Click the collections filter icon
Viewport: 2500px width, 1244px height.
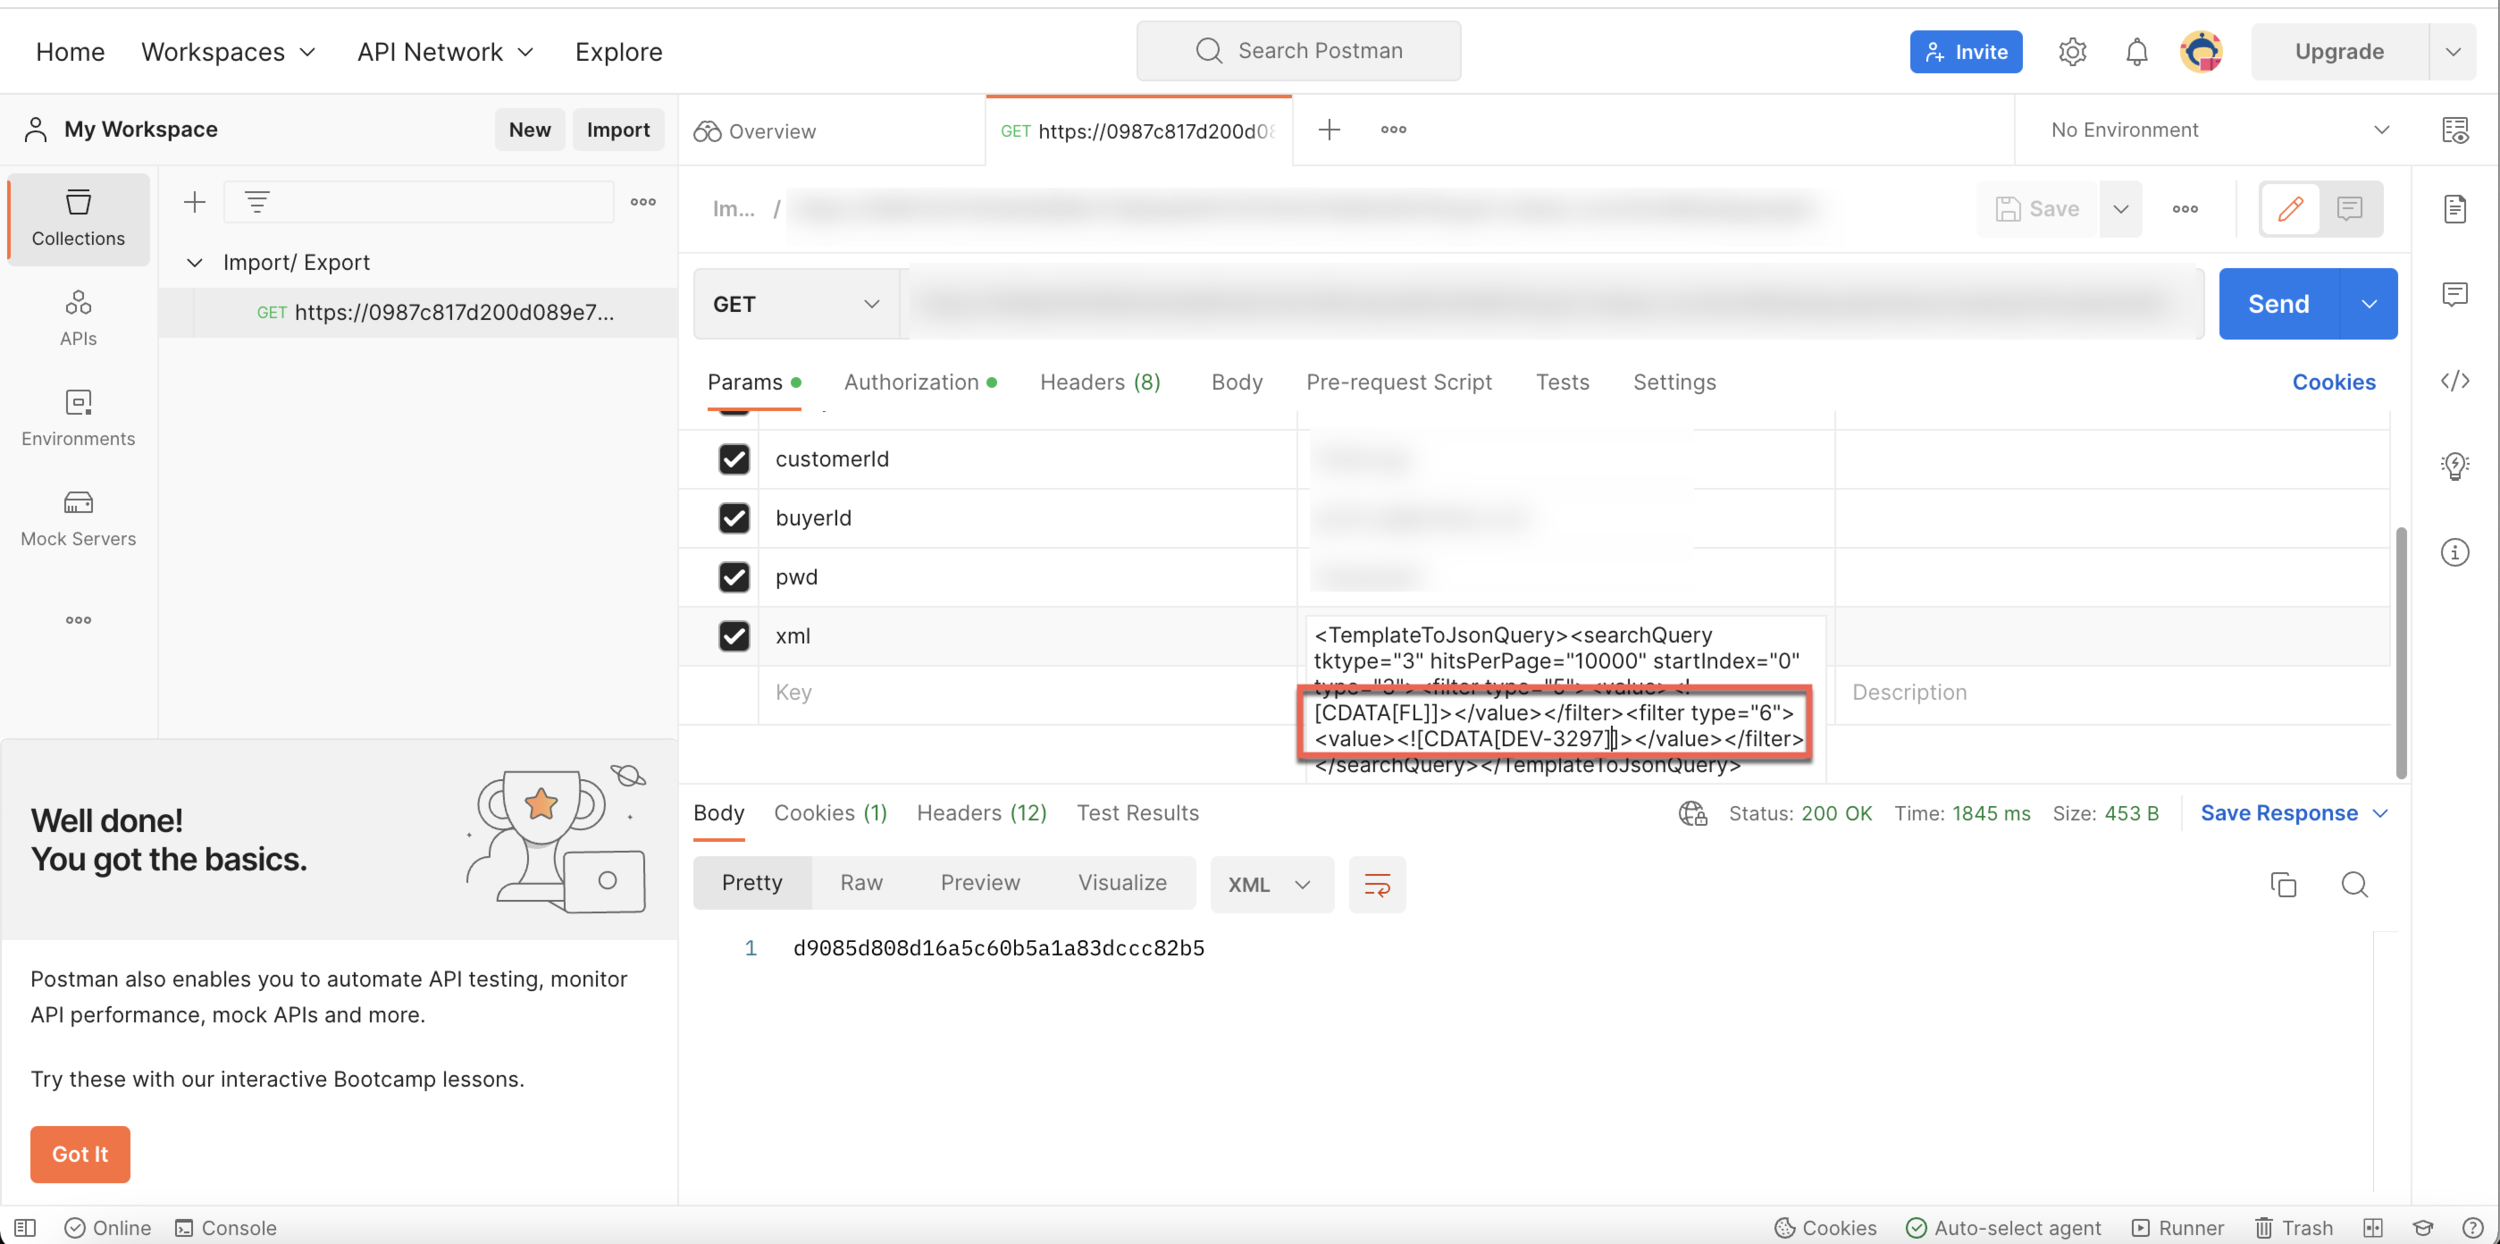click(257, 202)
